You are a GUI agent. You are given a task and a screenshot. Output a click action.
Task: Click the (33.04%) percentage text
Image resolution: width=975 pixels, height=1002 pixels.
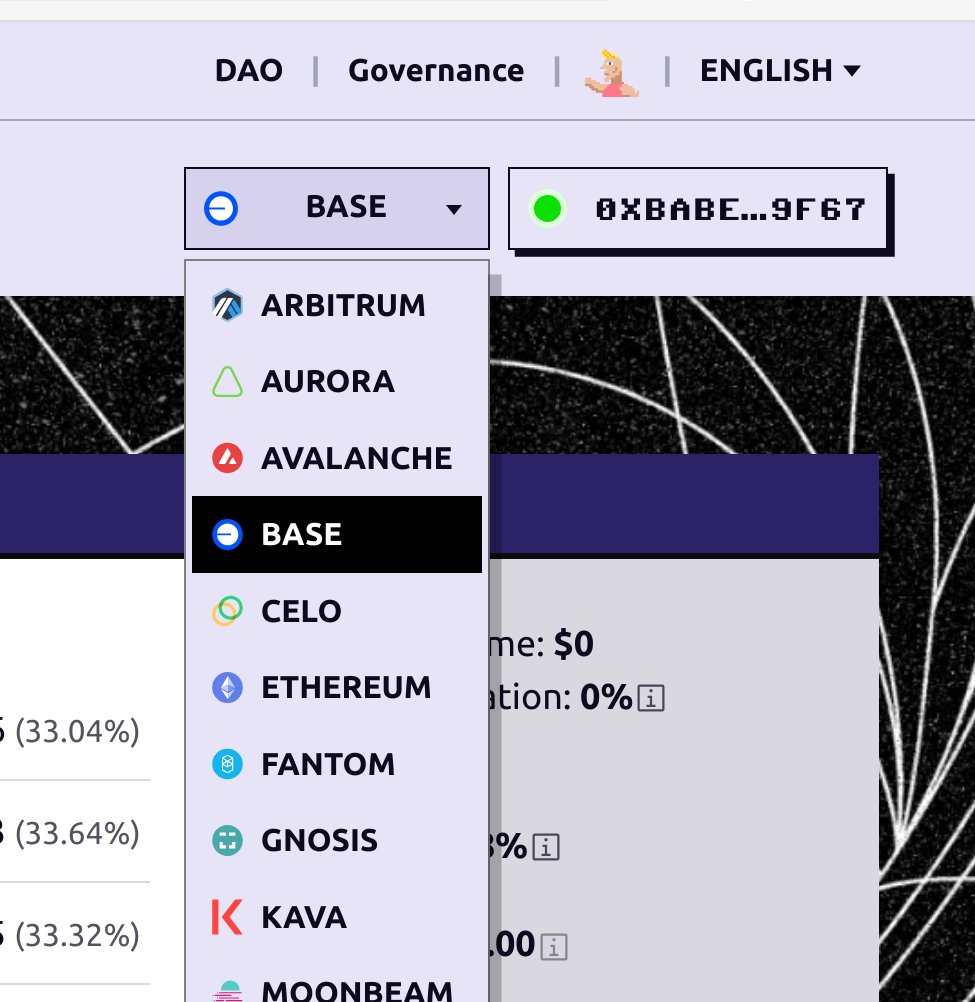[x=77, y=731]
